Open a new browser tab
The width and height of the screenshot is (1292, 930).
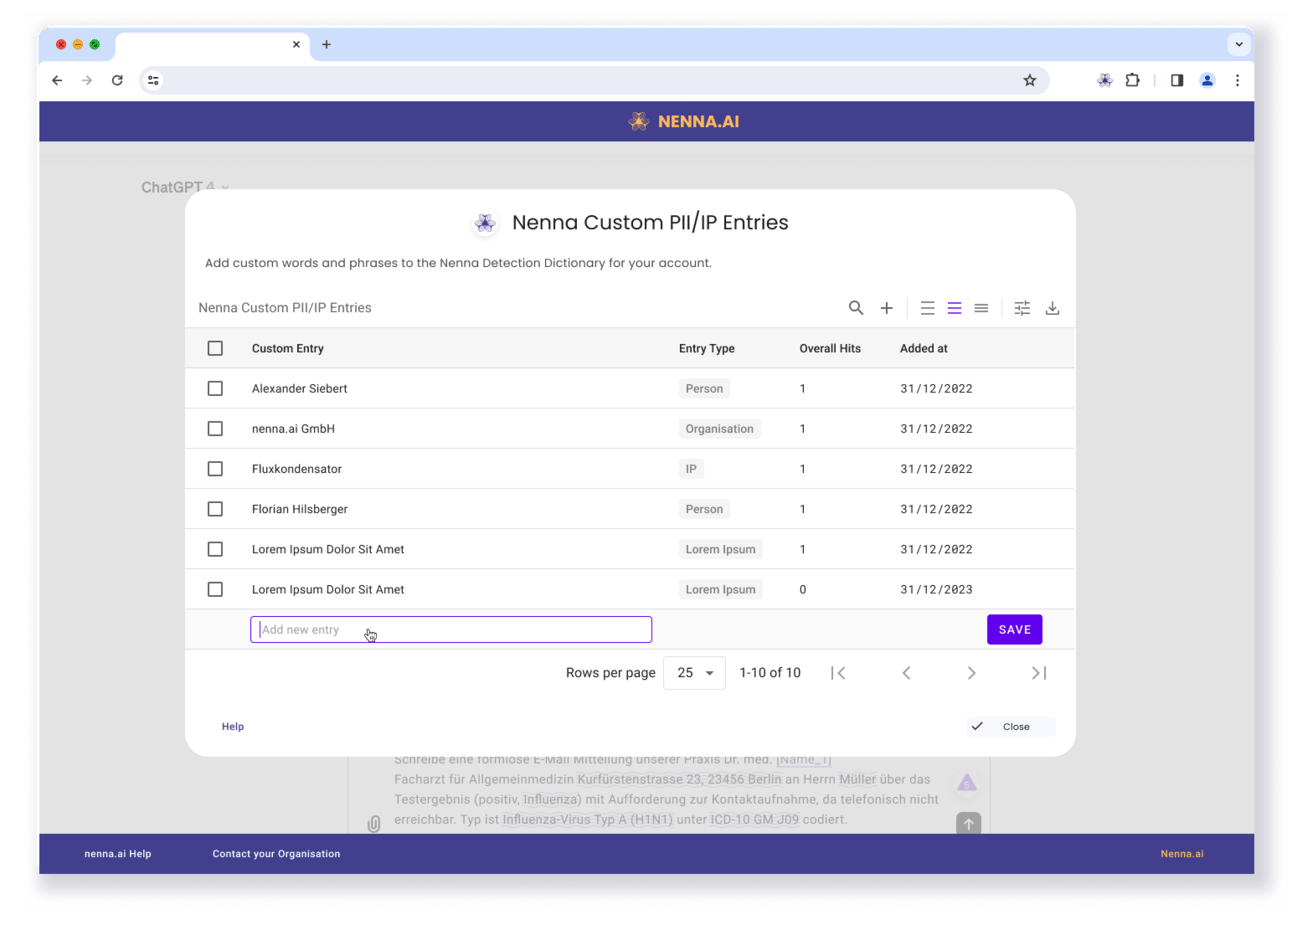326,44
